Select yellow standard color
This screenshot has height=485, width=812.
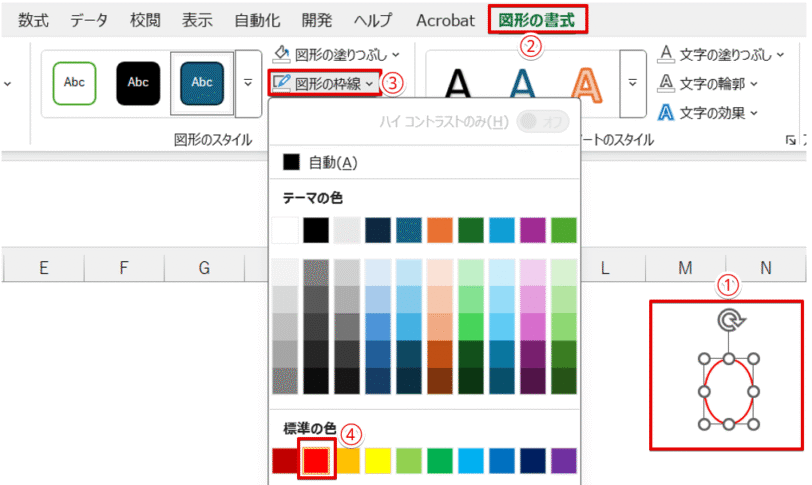point(378,461)
